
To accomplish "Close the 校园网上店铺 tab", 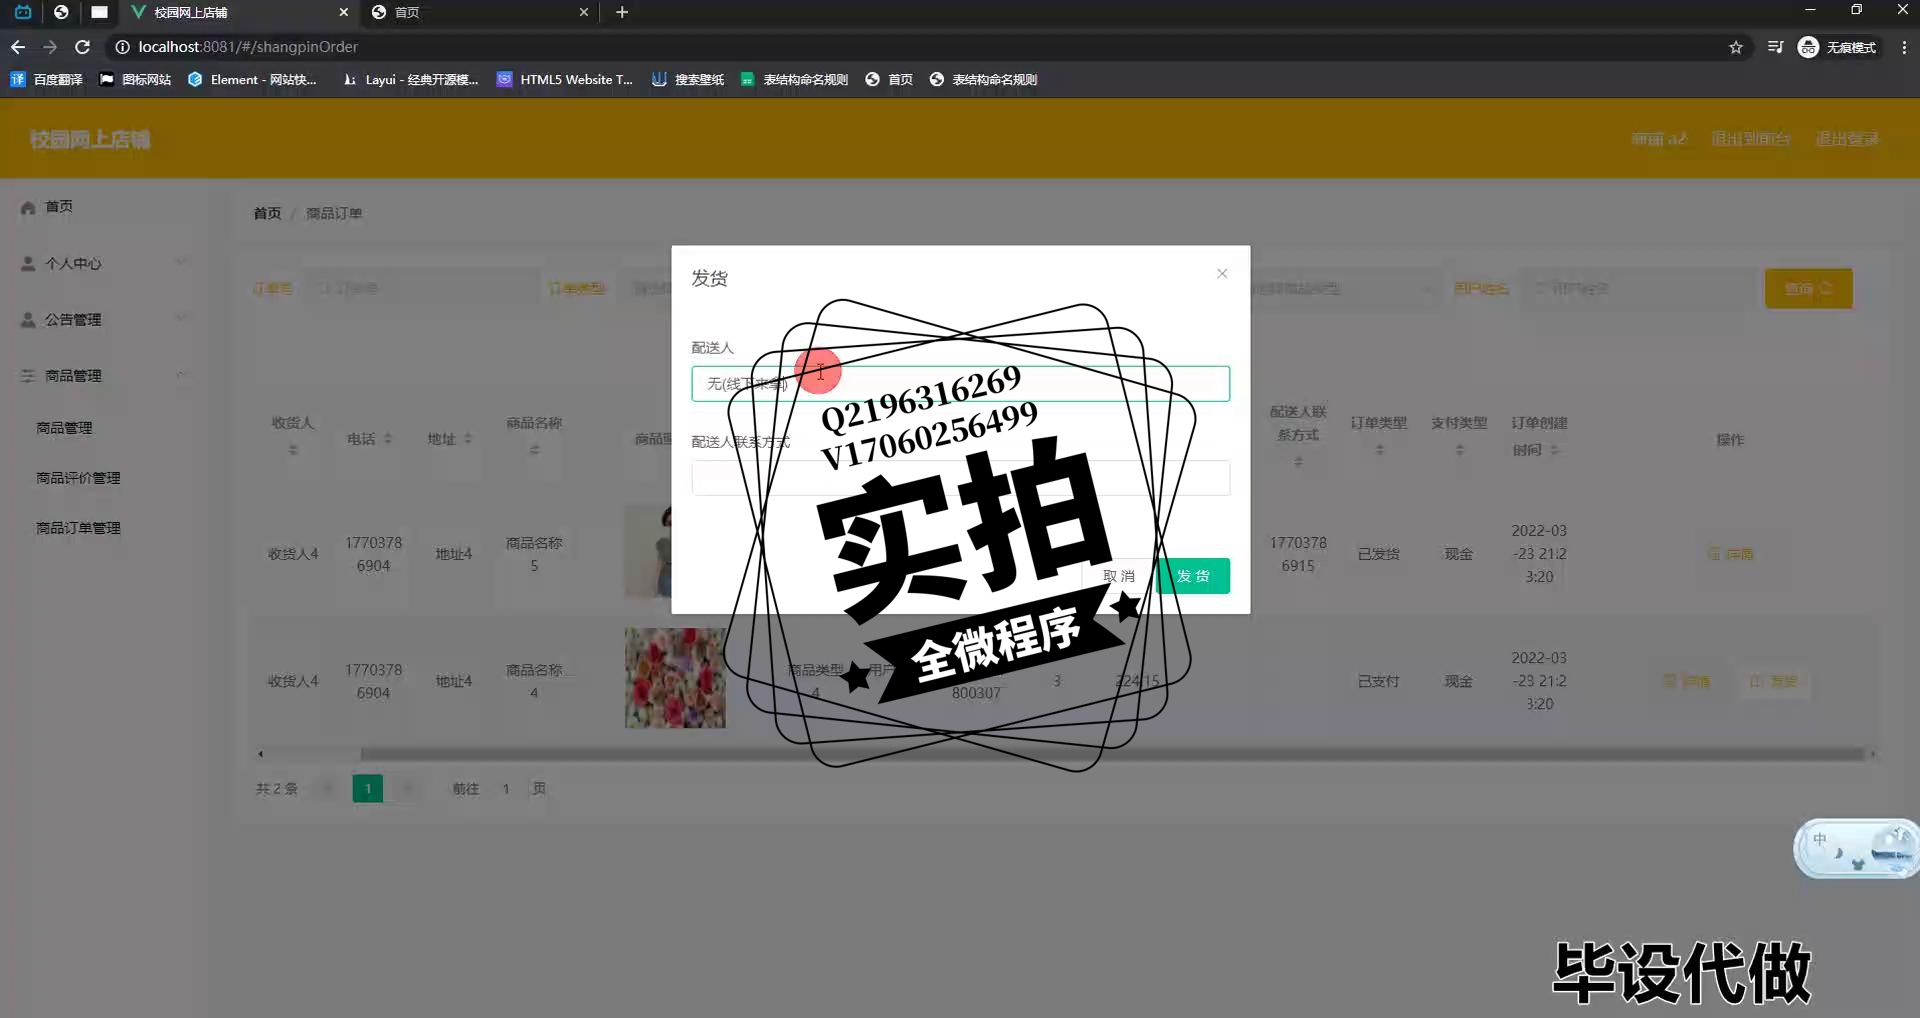I will pos(344,12).
